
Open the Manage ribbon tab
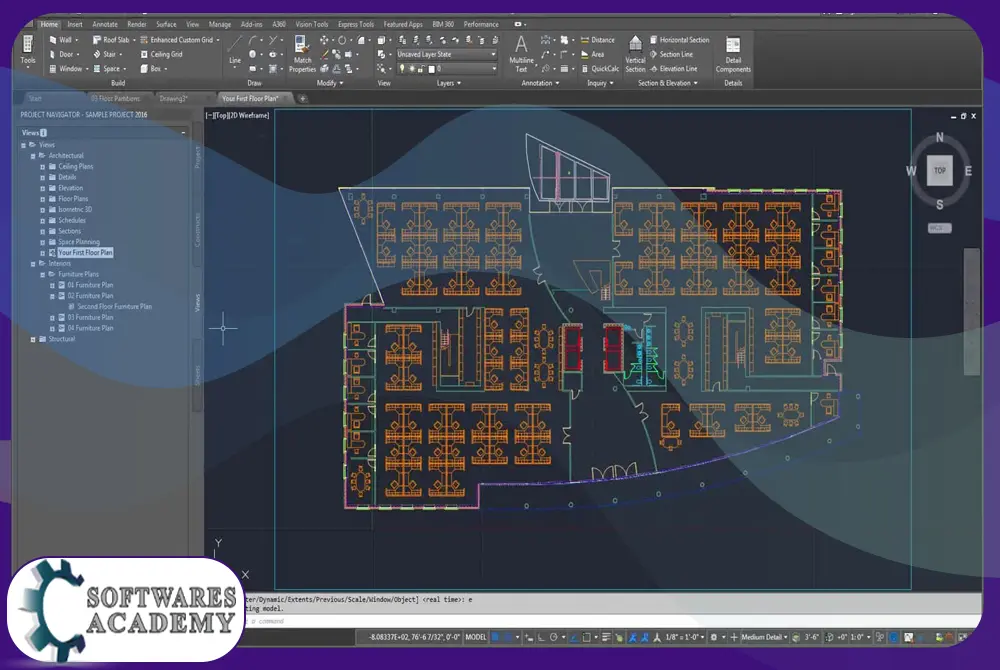[x=219, y=24]
